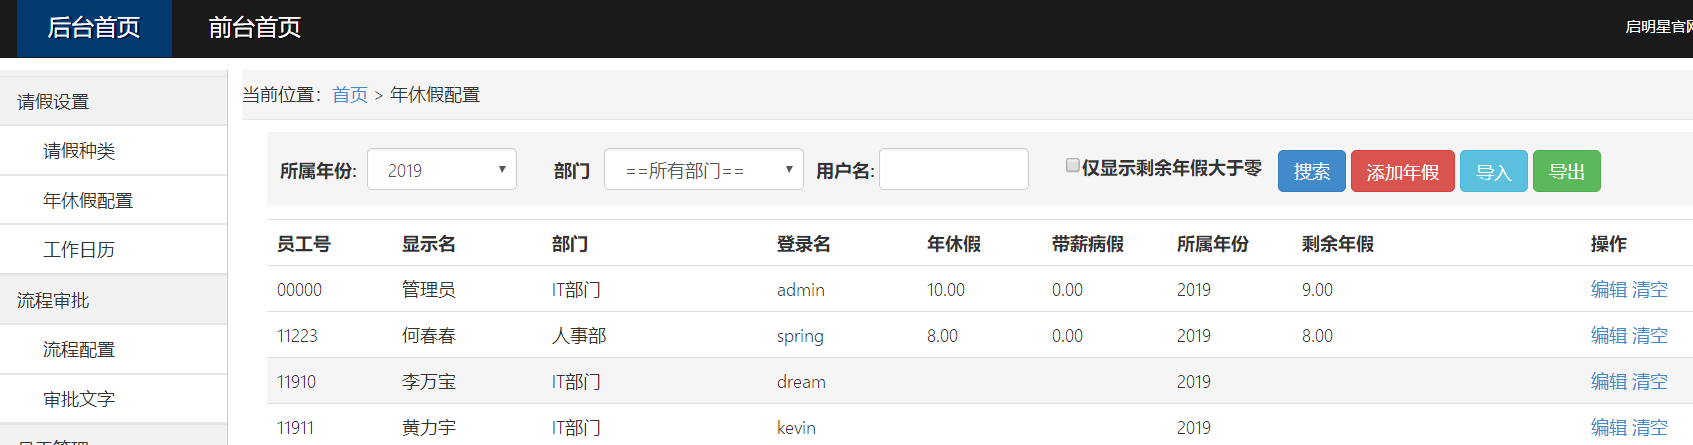Click 年休假配置 breadcrumb text
1693x445 pixels.
435,95
